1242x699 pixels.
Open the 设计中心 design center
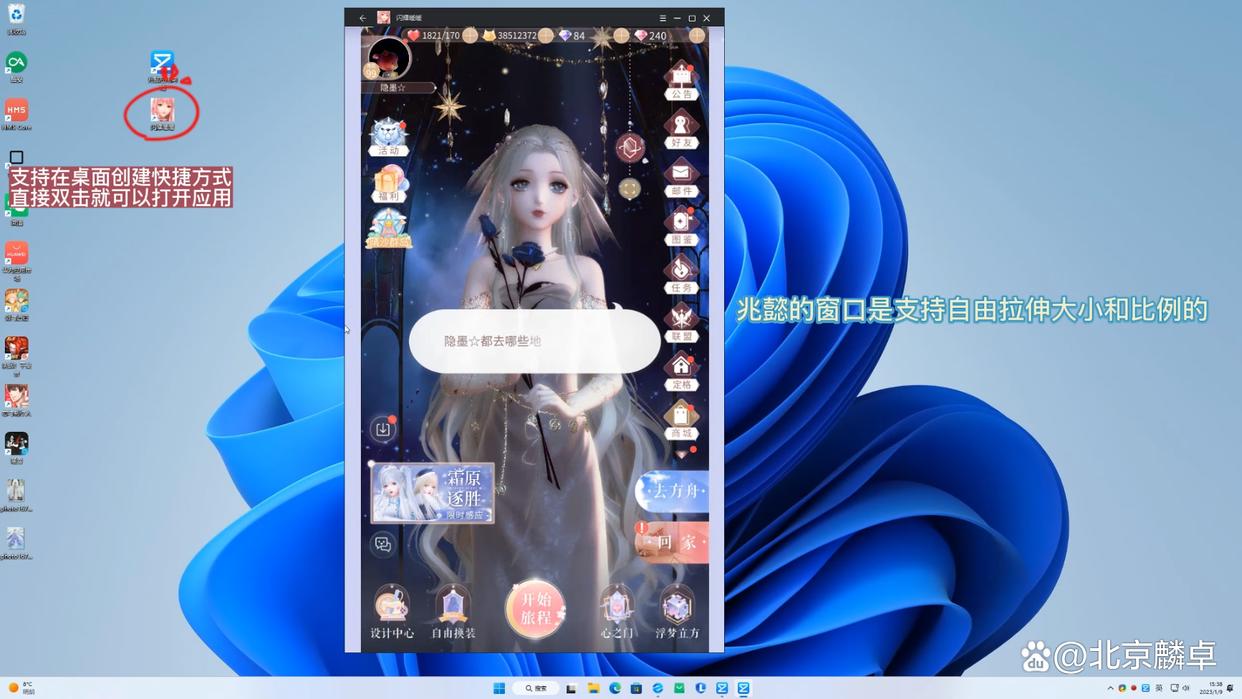390,605
